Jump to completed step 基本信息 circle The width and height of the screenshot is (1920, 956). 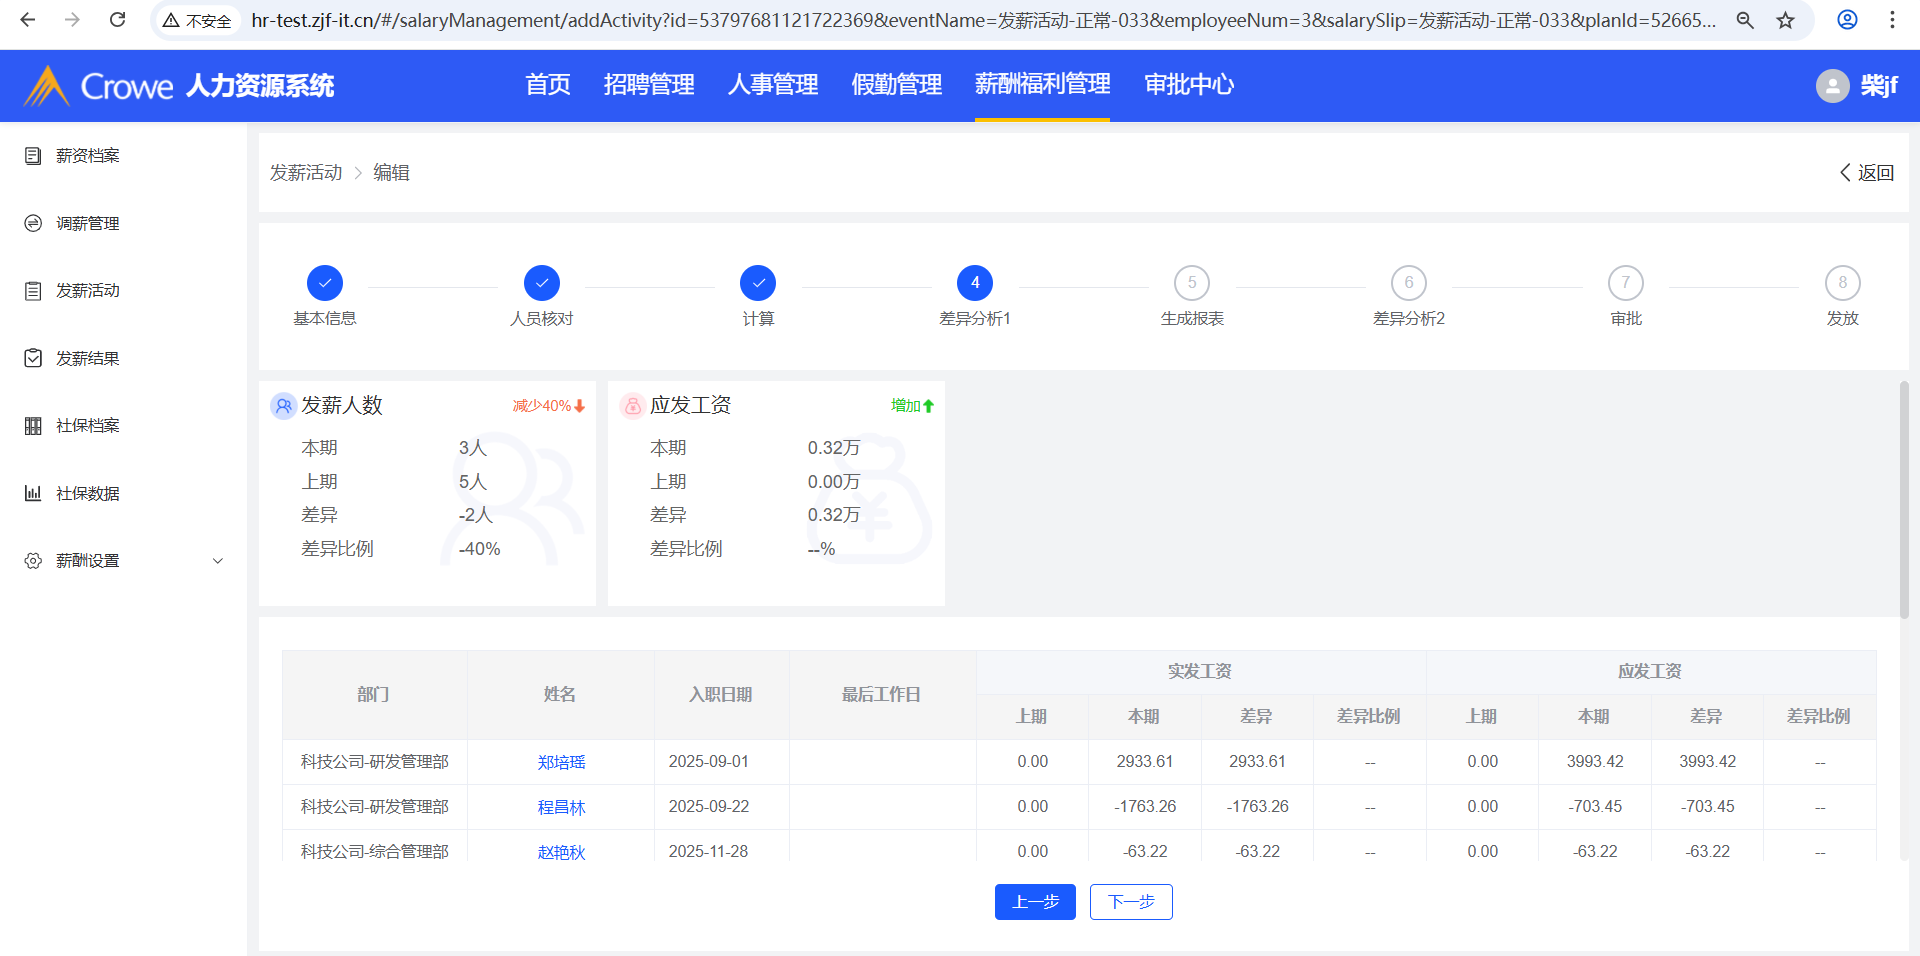[x=325, y=283]
